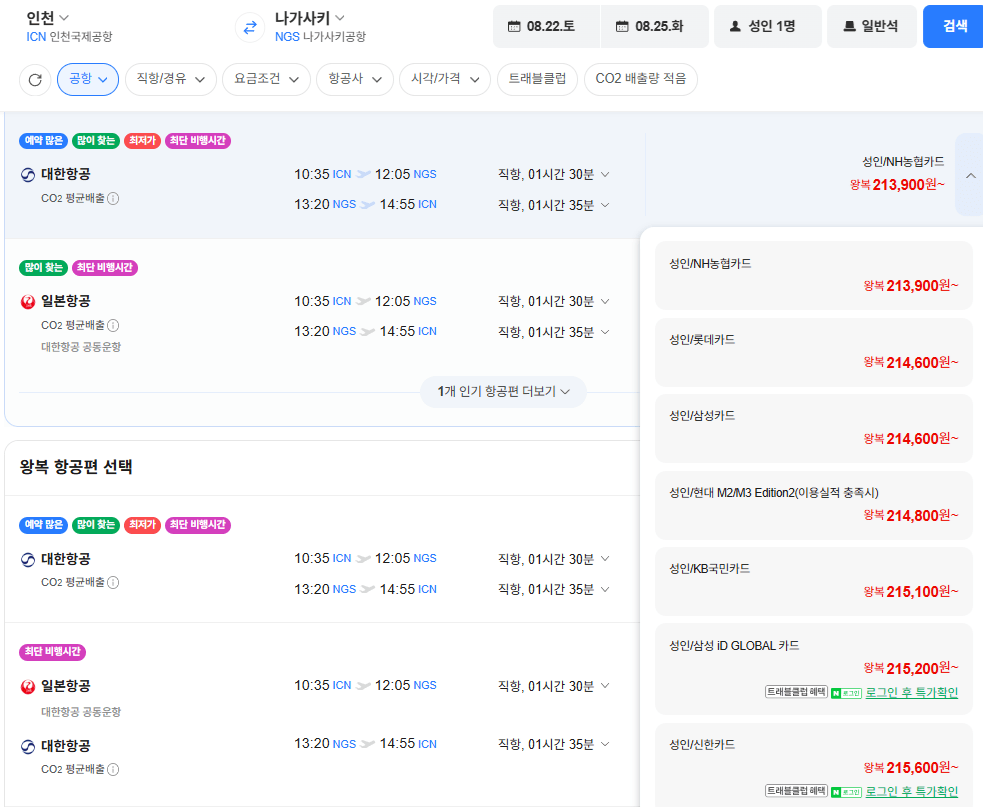Click 왕복 항공편 선택 heading
The image size is (983, 807).
pos(76,467)
